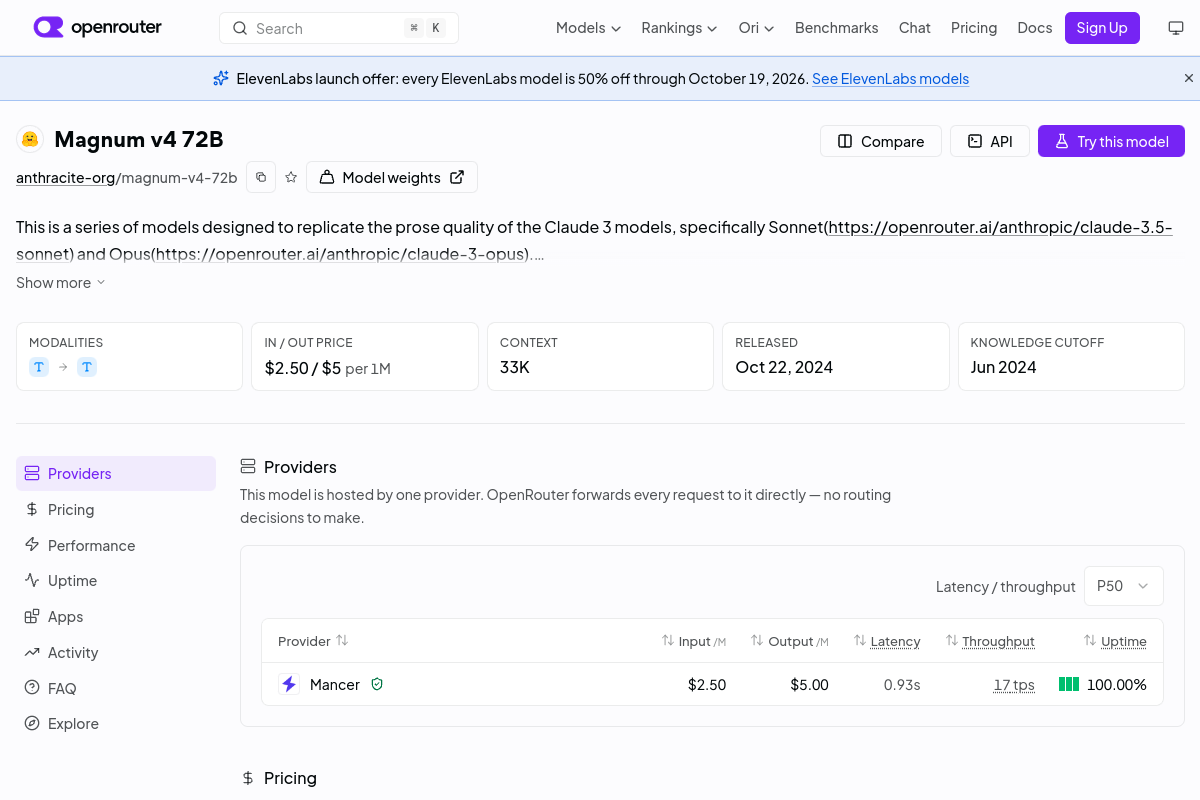Go to the Benchmarks page

tap(836, 28)
